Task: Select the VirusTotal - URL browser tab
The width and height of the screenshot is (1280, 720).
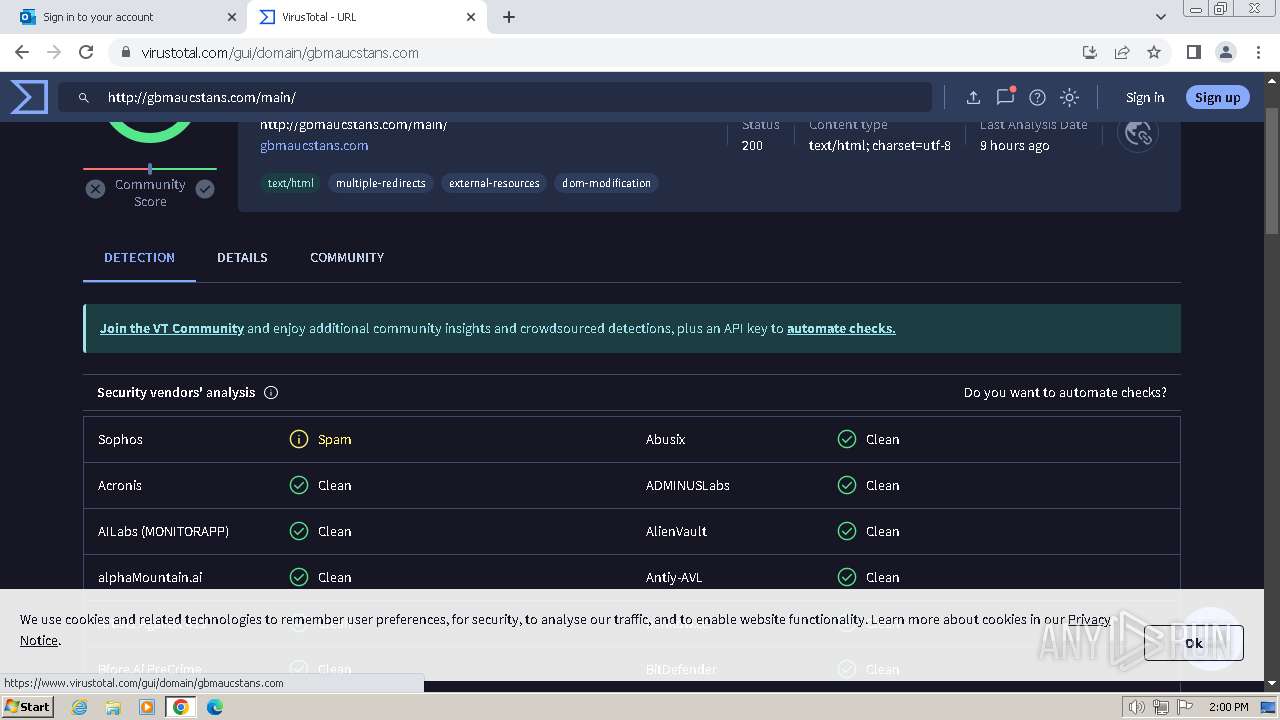Action: point(366,17)
